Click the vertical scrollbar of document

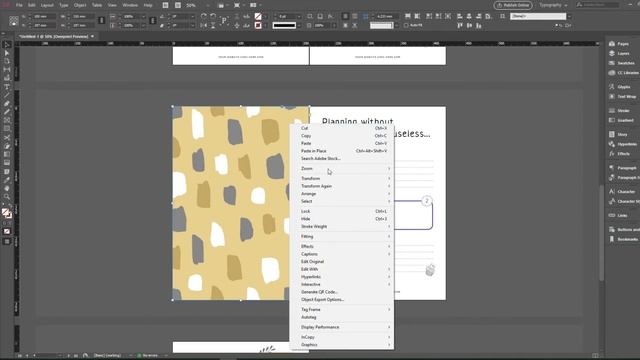point(601,233)
